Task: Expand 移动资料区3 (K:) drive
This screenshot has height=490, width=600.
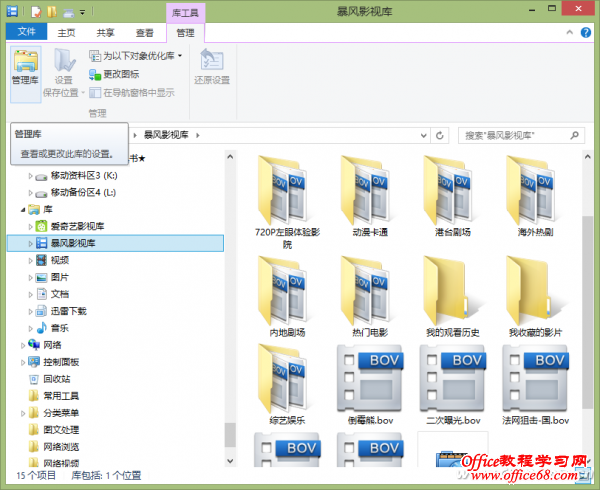Action: pos(30,176)
